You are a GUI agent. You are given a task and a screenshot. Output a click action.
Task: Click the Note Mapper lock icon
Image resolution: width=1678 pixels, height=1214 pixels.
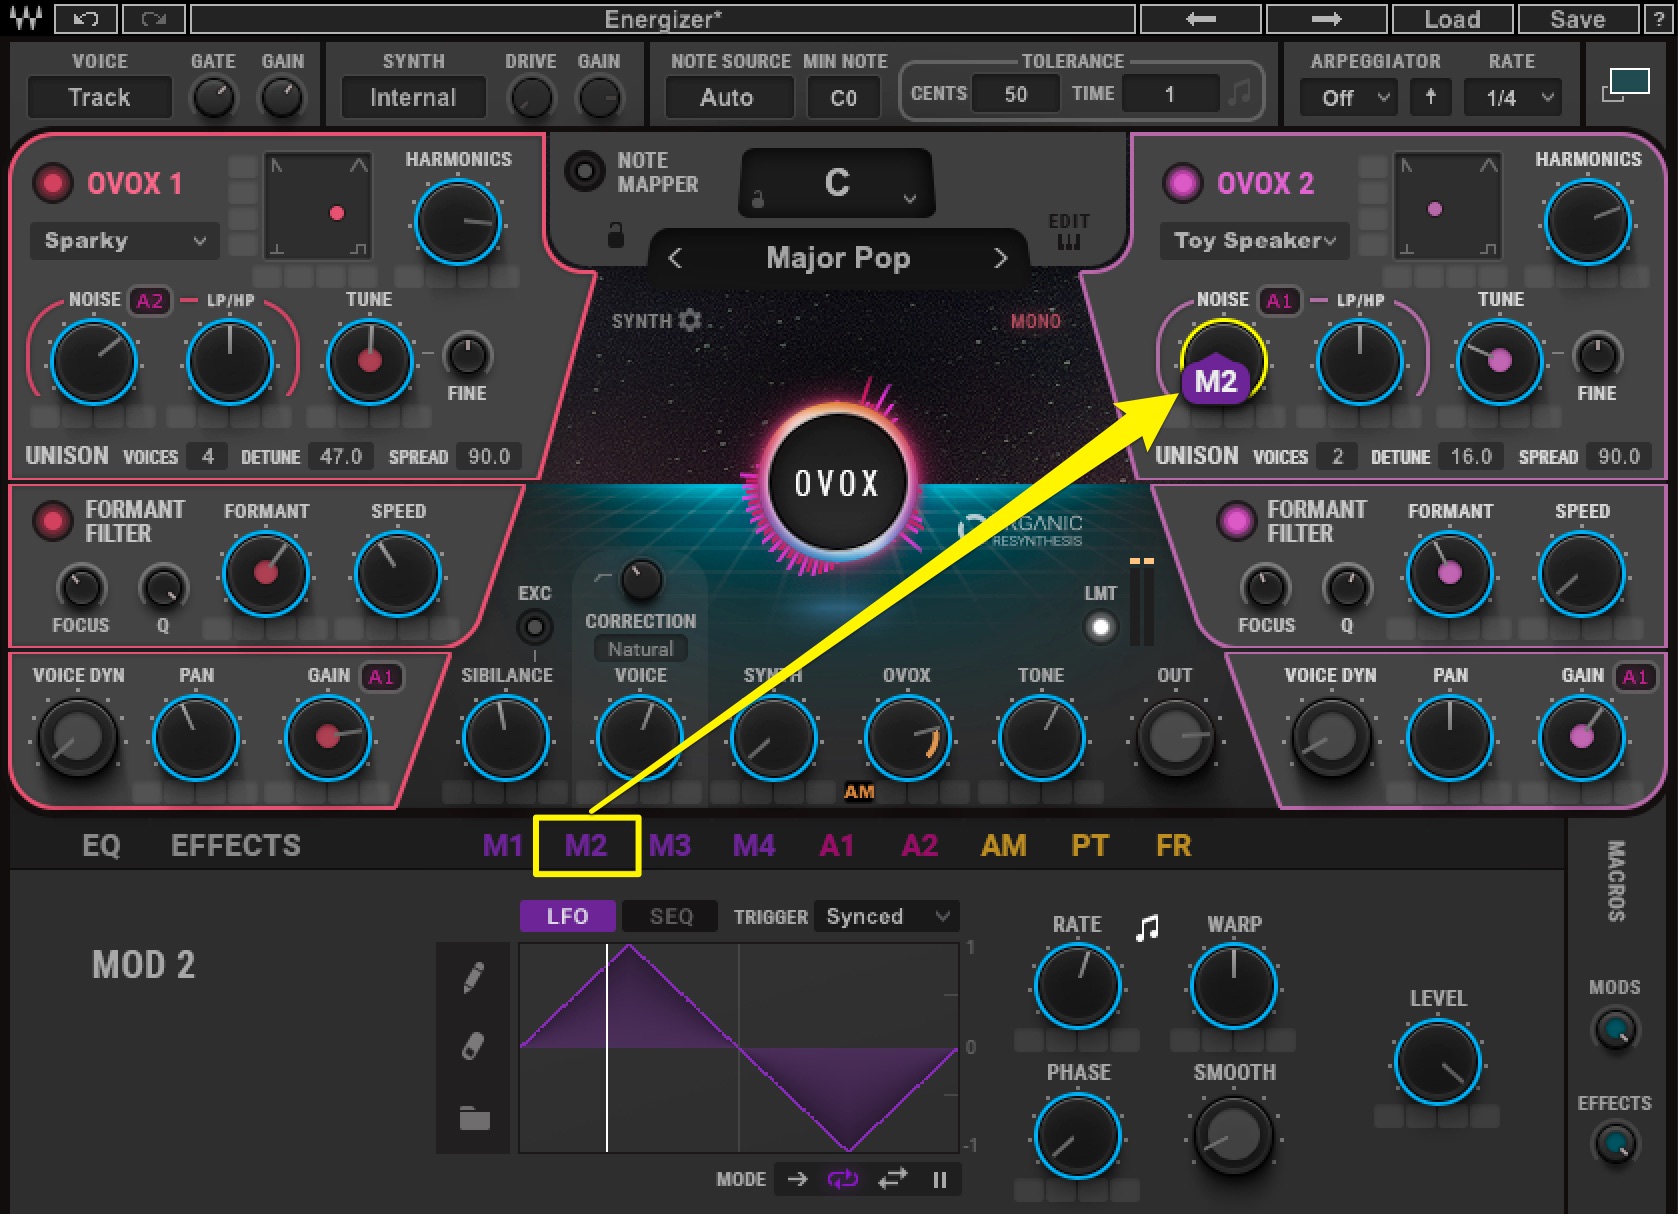[616, 236]
